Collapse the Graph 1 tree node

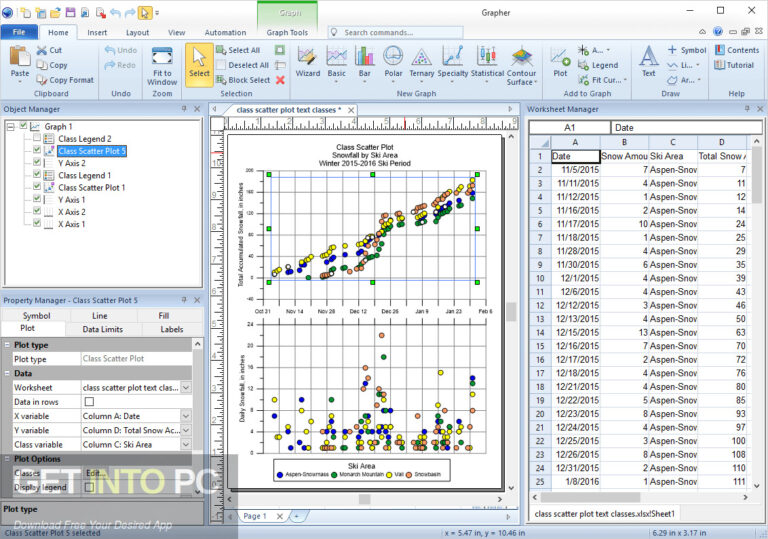[10, 126]
